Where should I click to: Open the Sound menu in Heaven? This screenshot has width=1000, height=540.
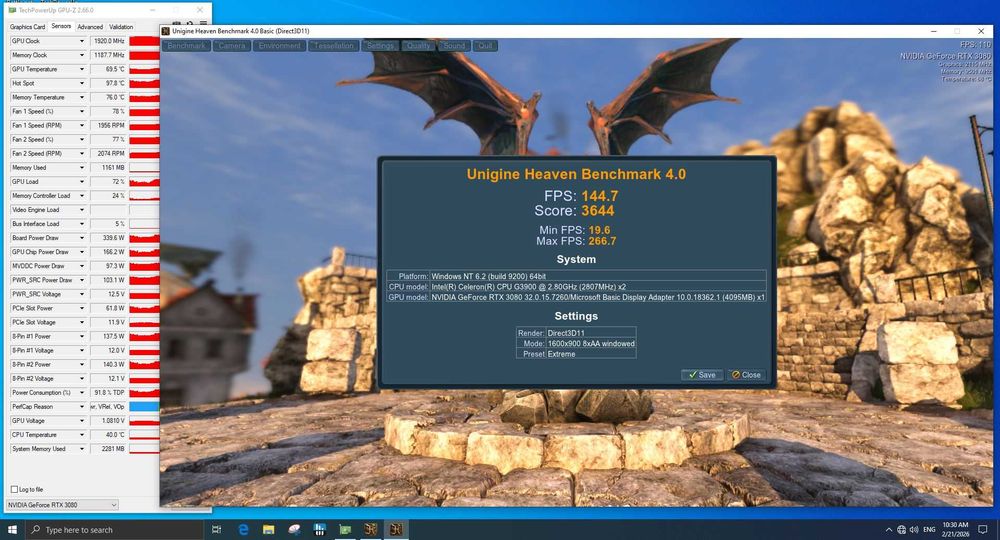click(x=454, y=46)
